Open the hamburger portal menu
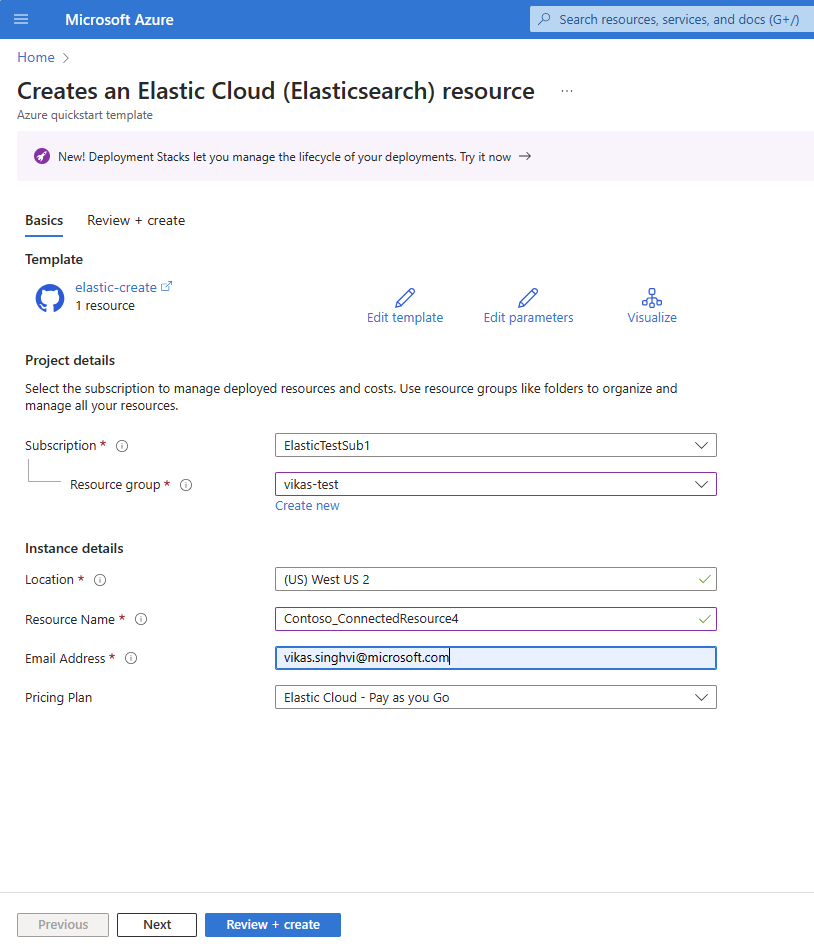 (21, 19)
